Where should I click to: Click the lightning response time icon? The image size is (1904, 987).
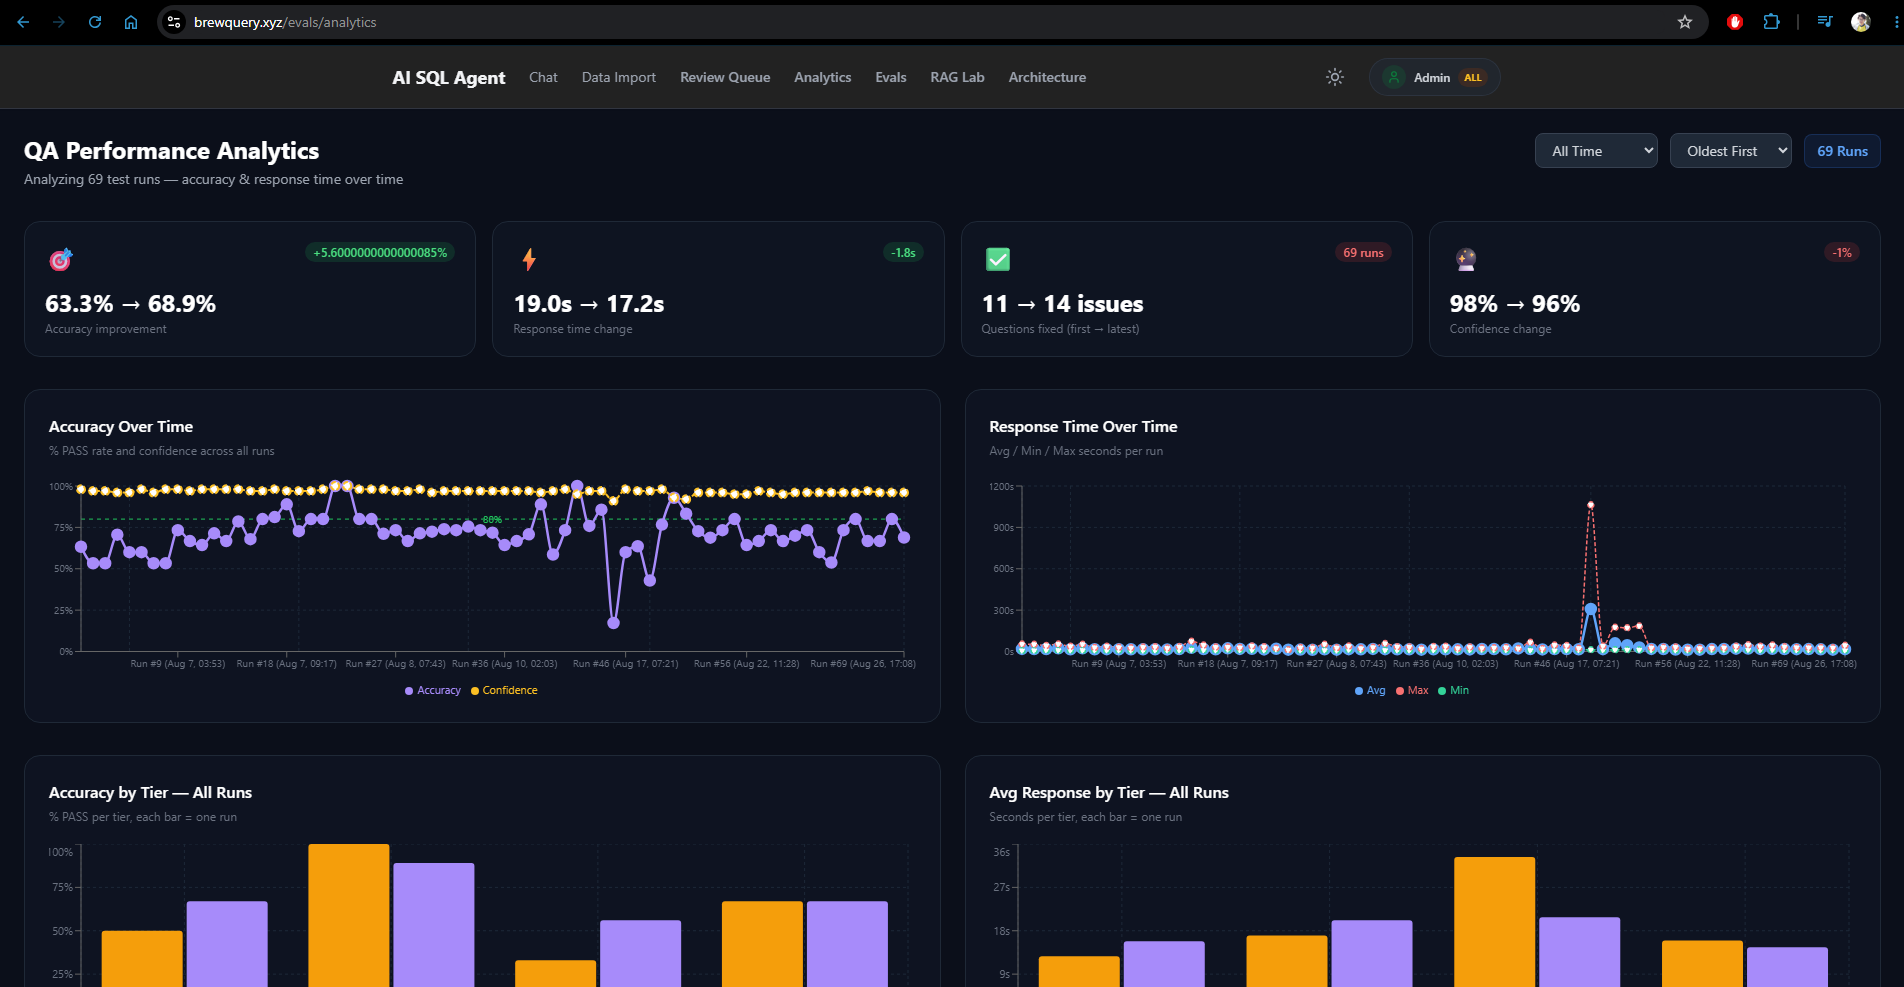pyautogui.click(x=529, y=259)
